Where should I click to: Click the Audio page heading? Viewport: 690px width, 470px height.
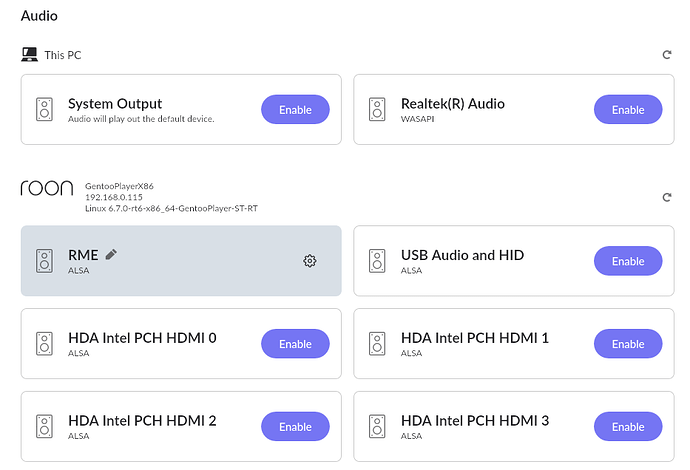[x=39, y=16]
